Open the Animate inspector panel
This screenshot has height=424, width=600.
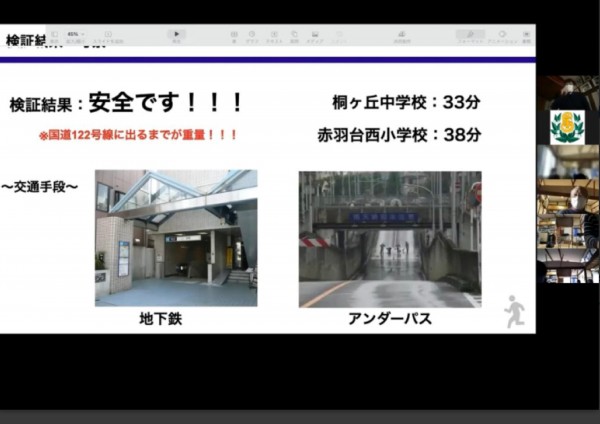click(502, 34)
